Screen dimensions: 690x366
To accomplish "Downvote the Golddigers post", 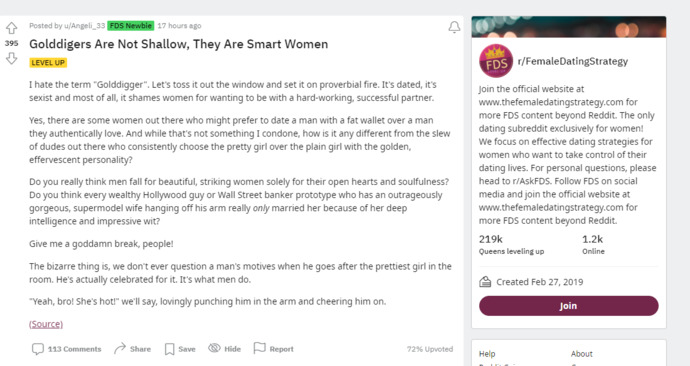I will click(11, 58).
